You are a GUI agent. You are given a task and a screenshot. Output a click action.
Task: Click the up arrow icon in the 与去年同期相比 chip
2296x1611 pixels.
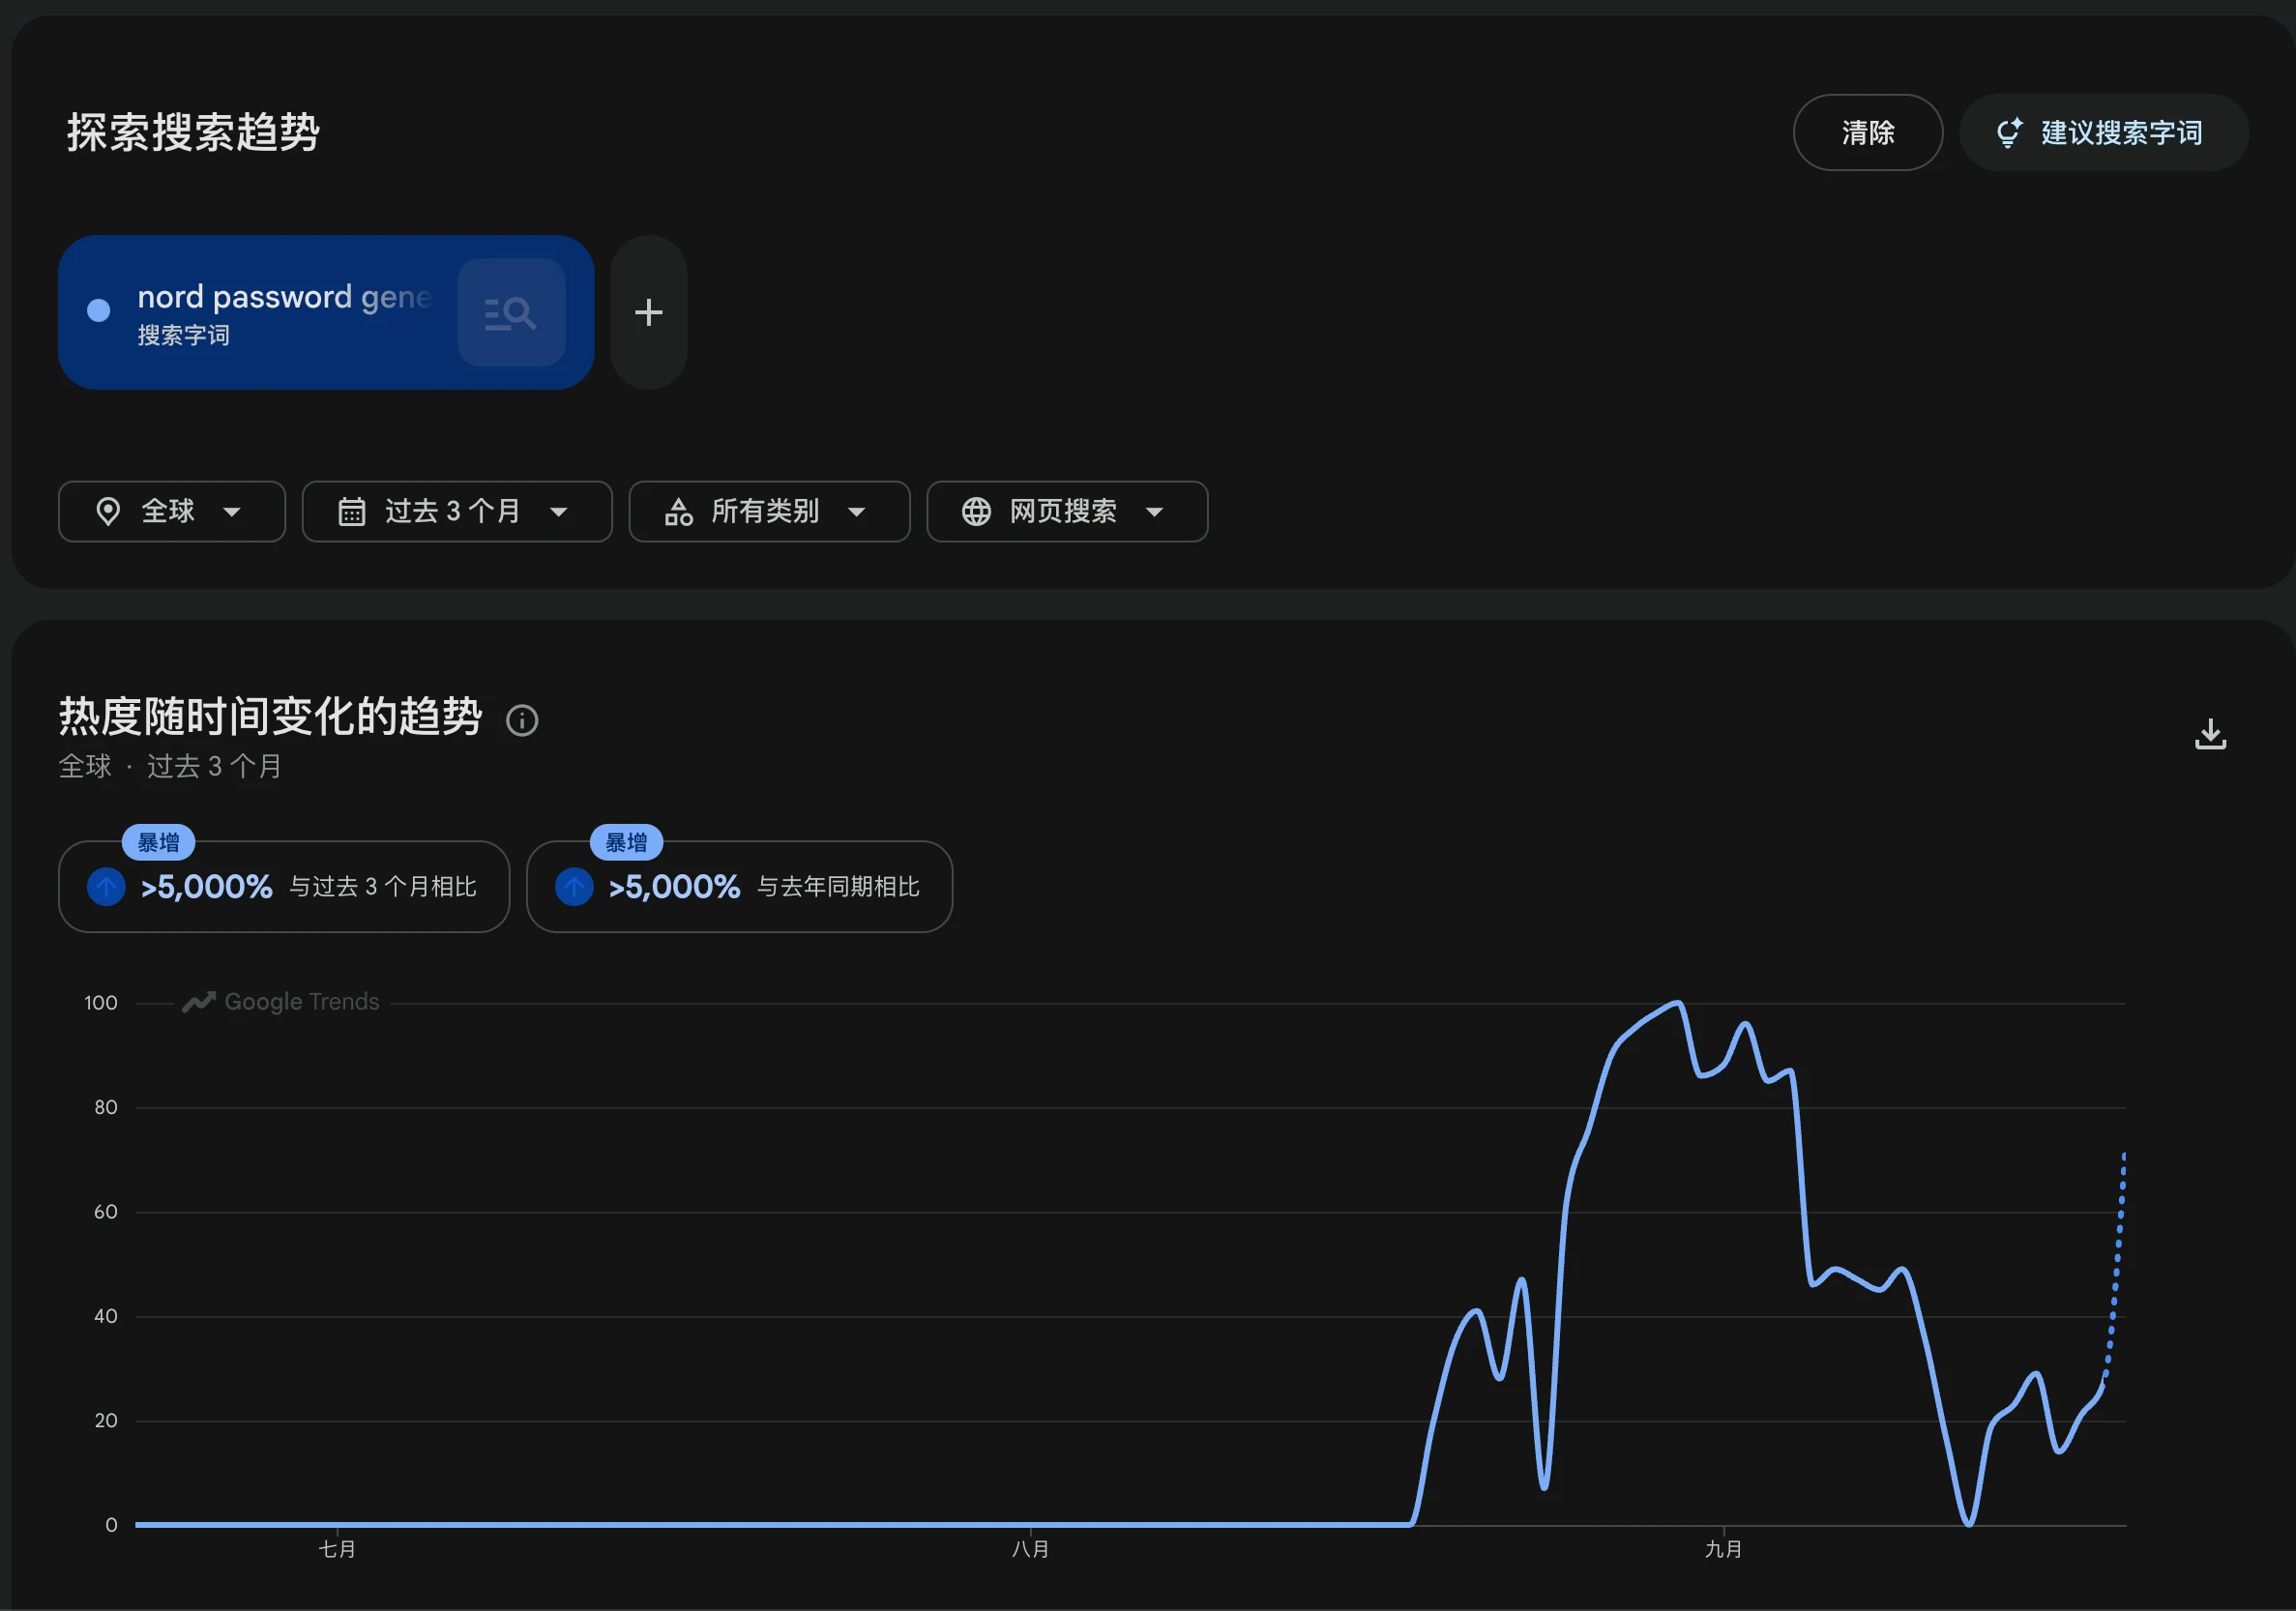[x=574, y=887]
